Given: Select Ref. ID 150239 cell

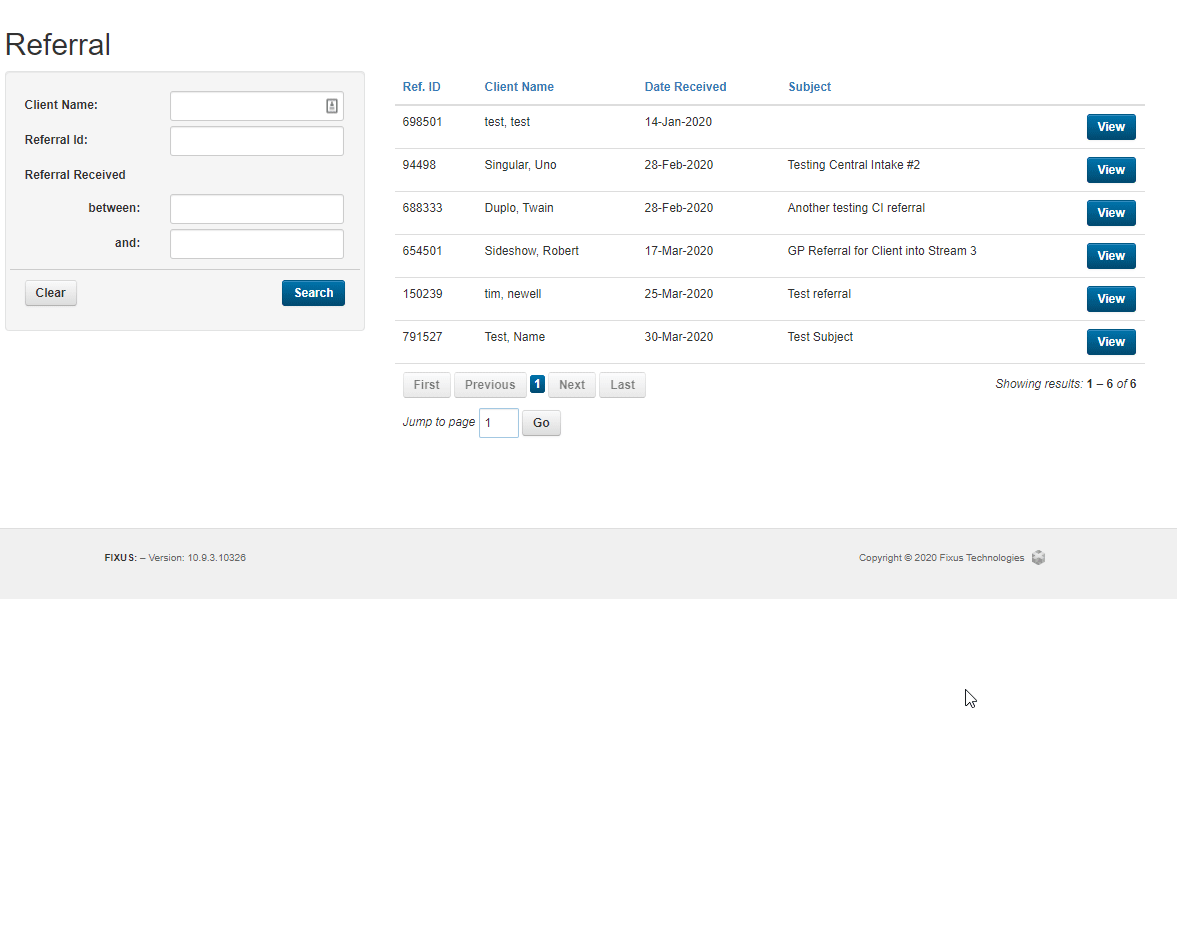Looking at the screenshot, I should [422, 294].
